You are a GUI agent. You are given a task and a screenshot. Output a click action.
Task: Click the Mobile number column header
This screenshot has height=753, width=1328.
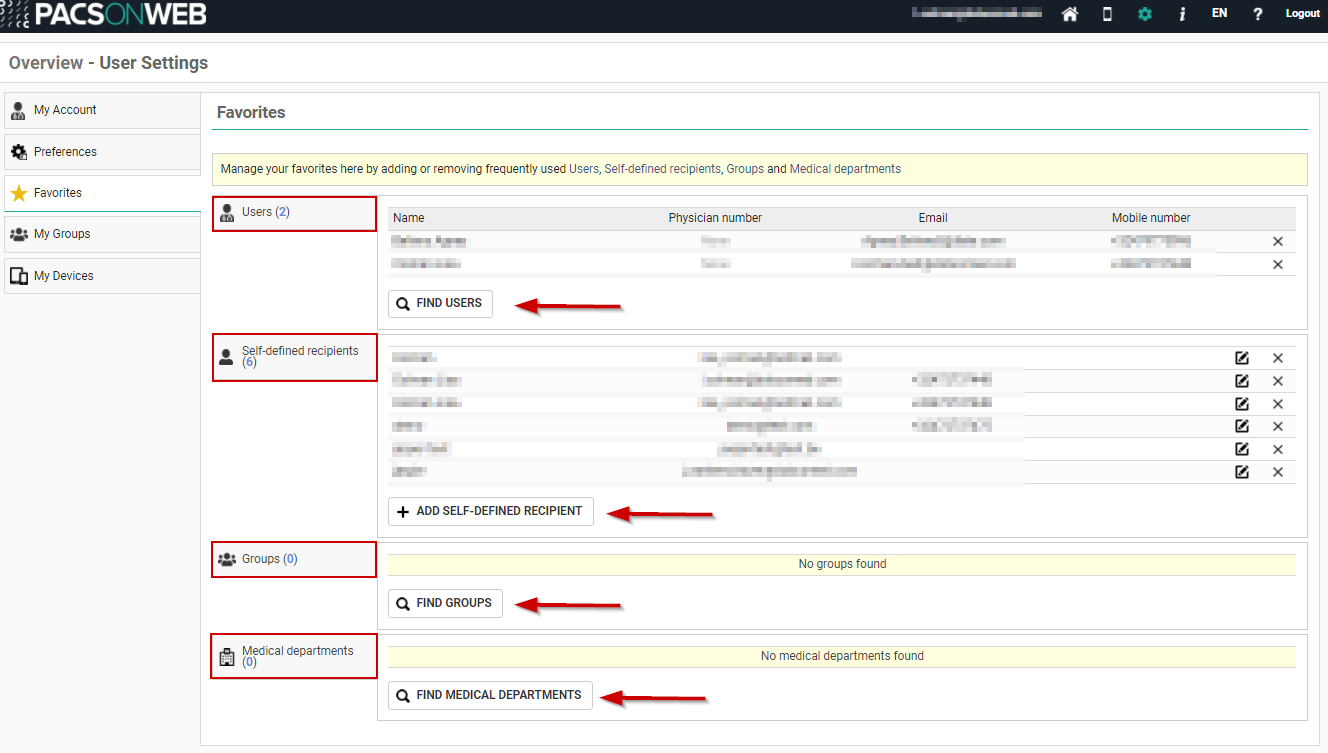tap(1151, 218)
